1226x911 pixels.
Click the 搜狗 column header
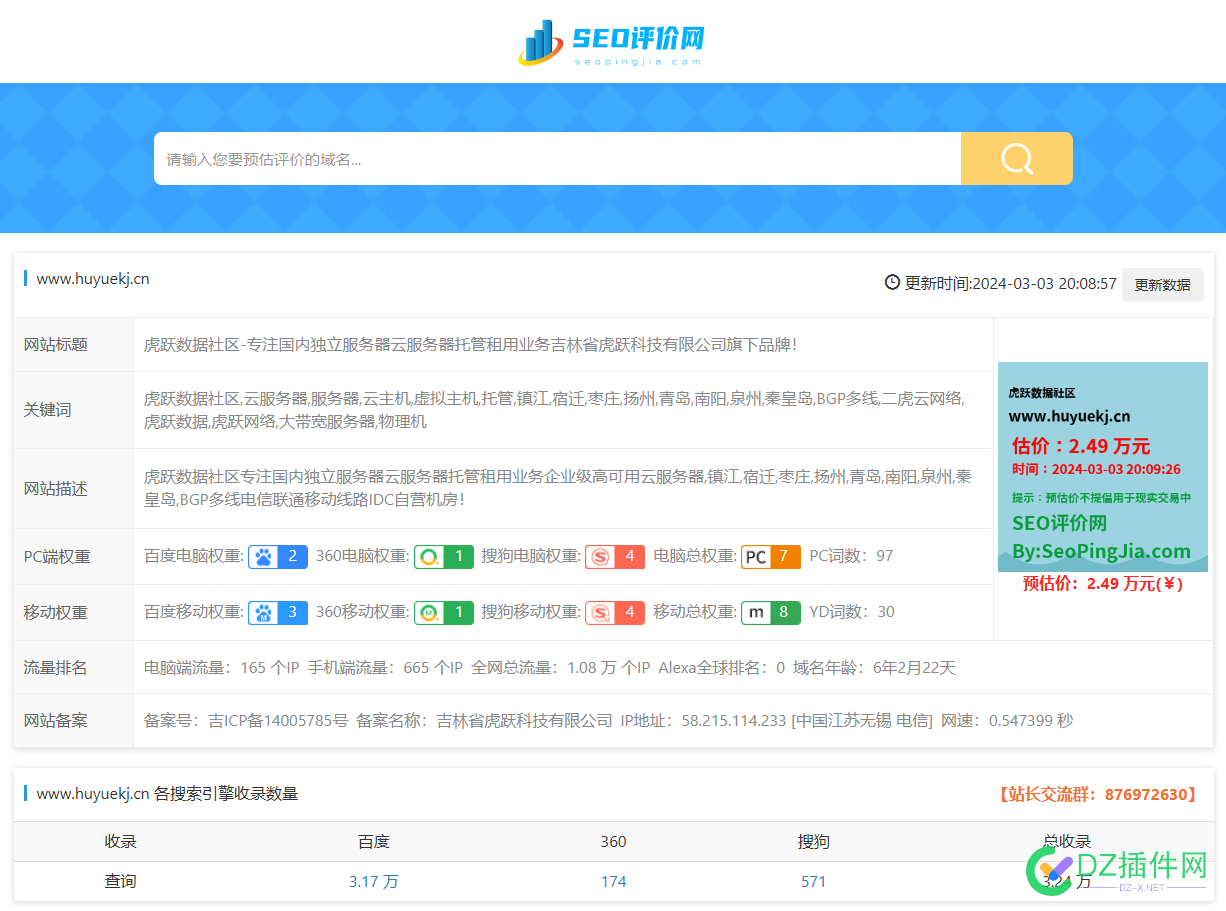coord(814,842)
